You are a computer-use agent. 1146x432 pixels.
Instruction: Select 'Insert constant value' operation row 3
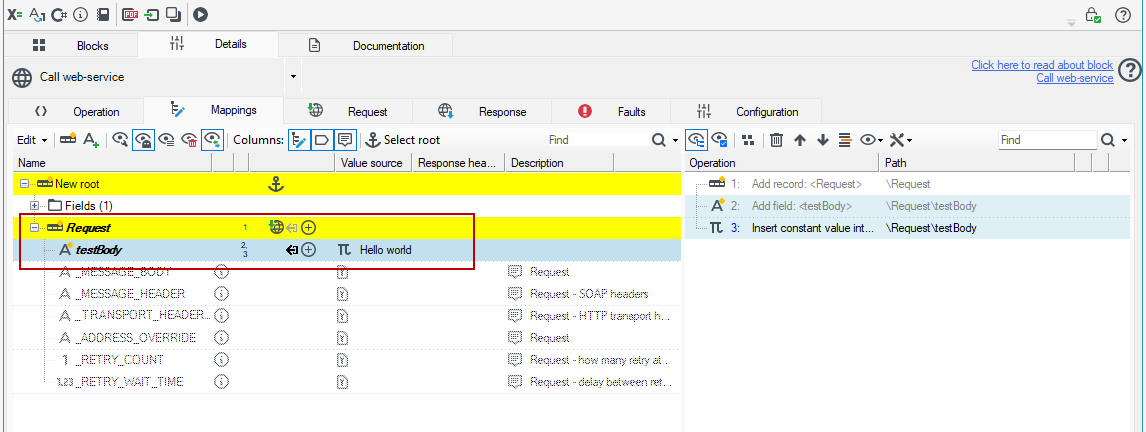907,228
